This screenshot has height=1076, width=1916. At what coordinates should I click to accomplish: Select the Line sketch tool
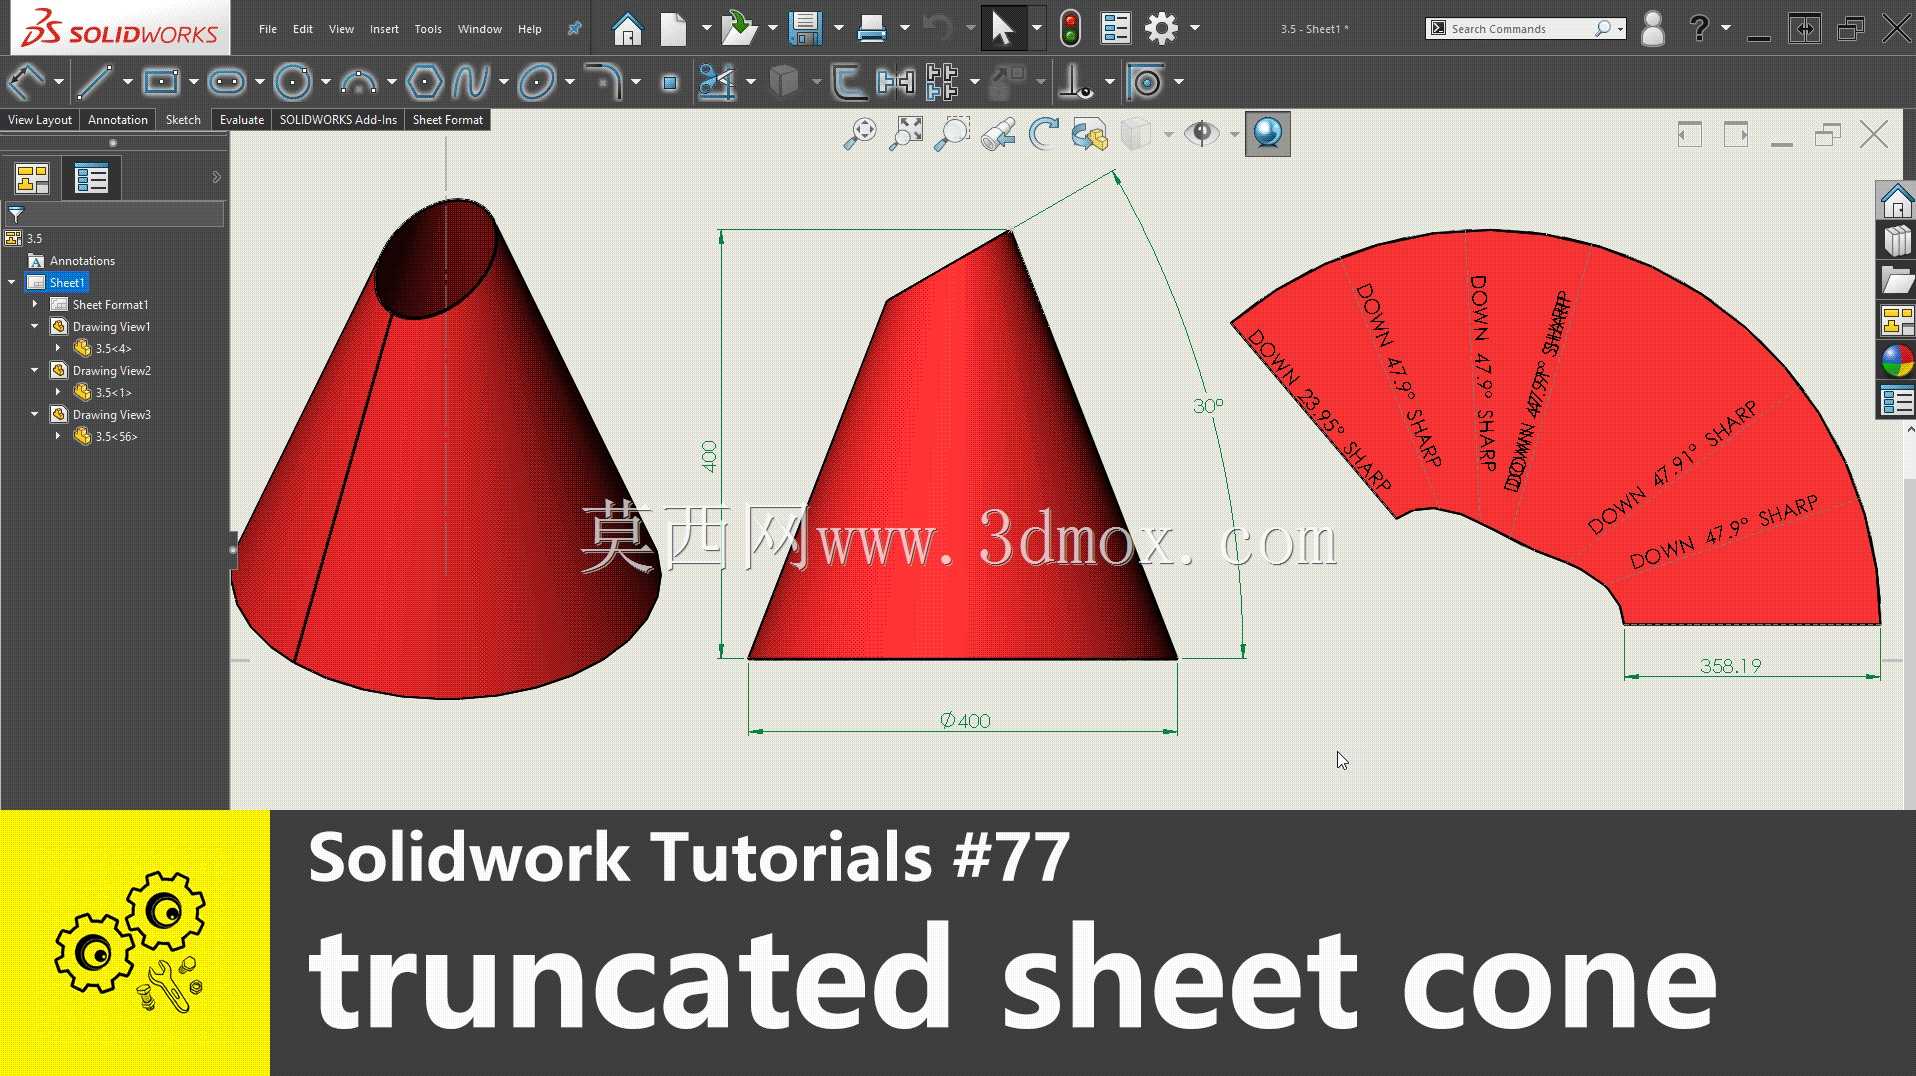94,82
